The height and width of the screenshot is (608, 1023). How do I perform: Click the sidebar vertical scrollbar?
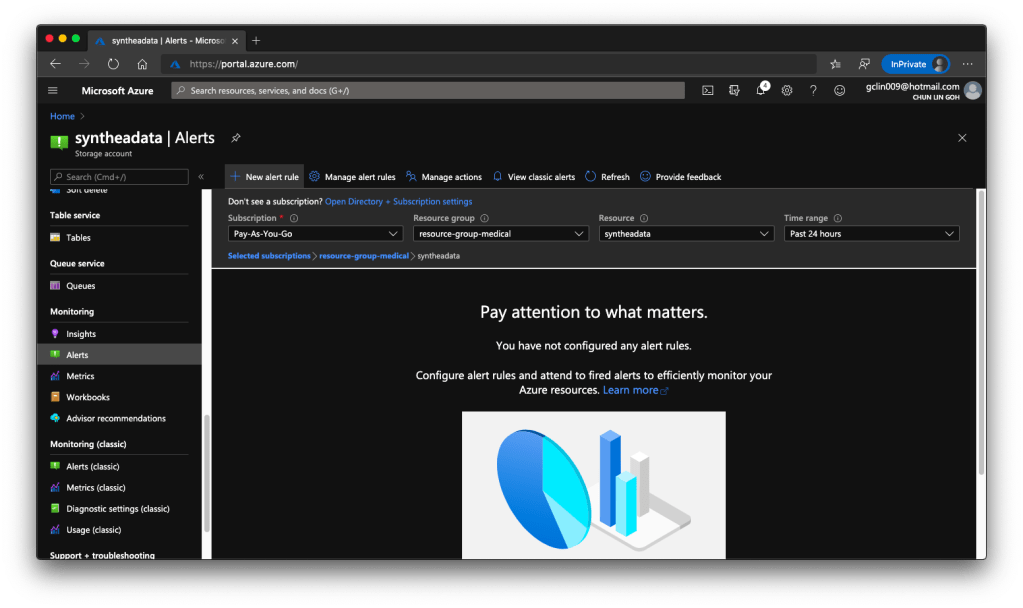point(205,470)
